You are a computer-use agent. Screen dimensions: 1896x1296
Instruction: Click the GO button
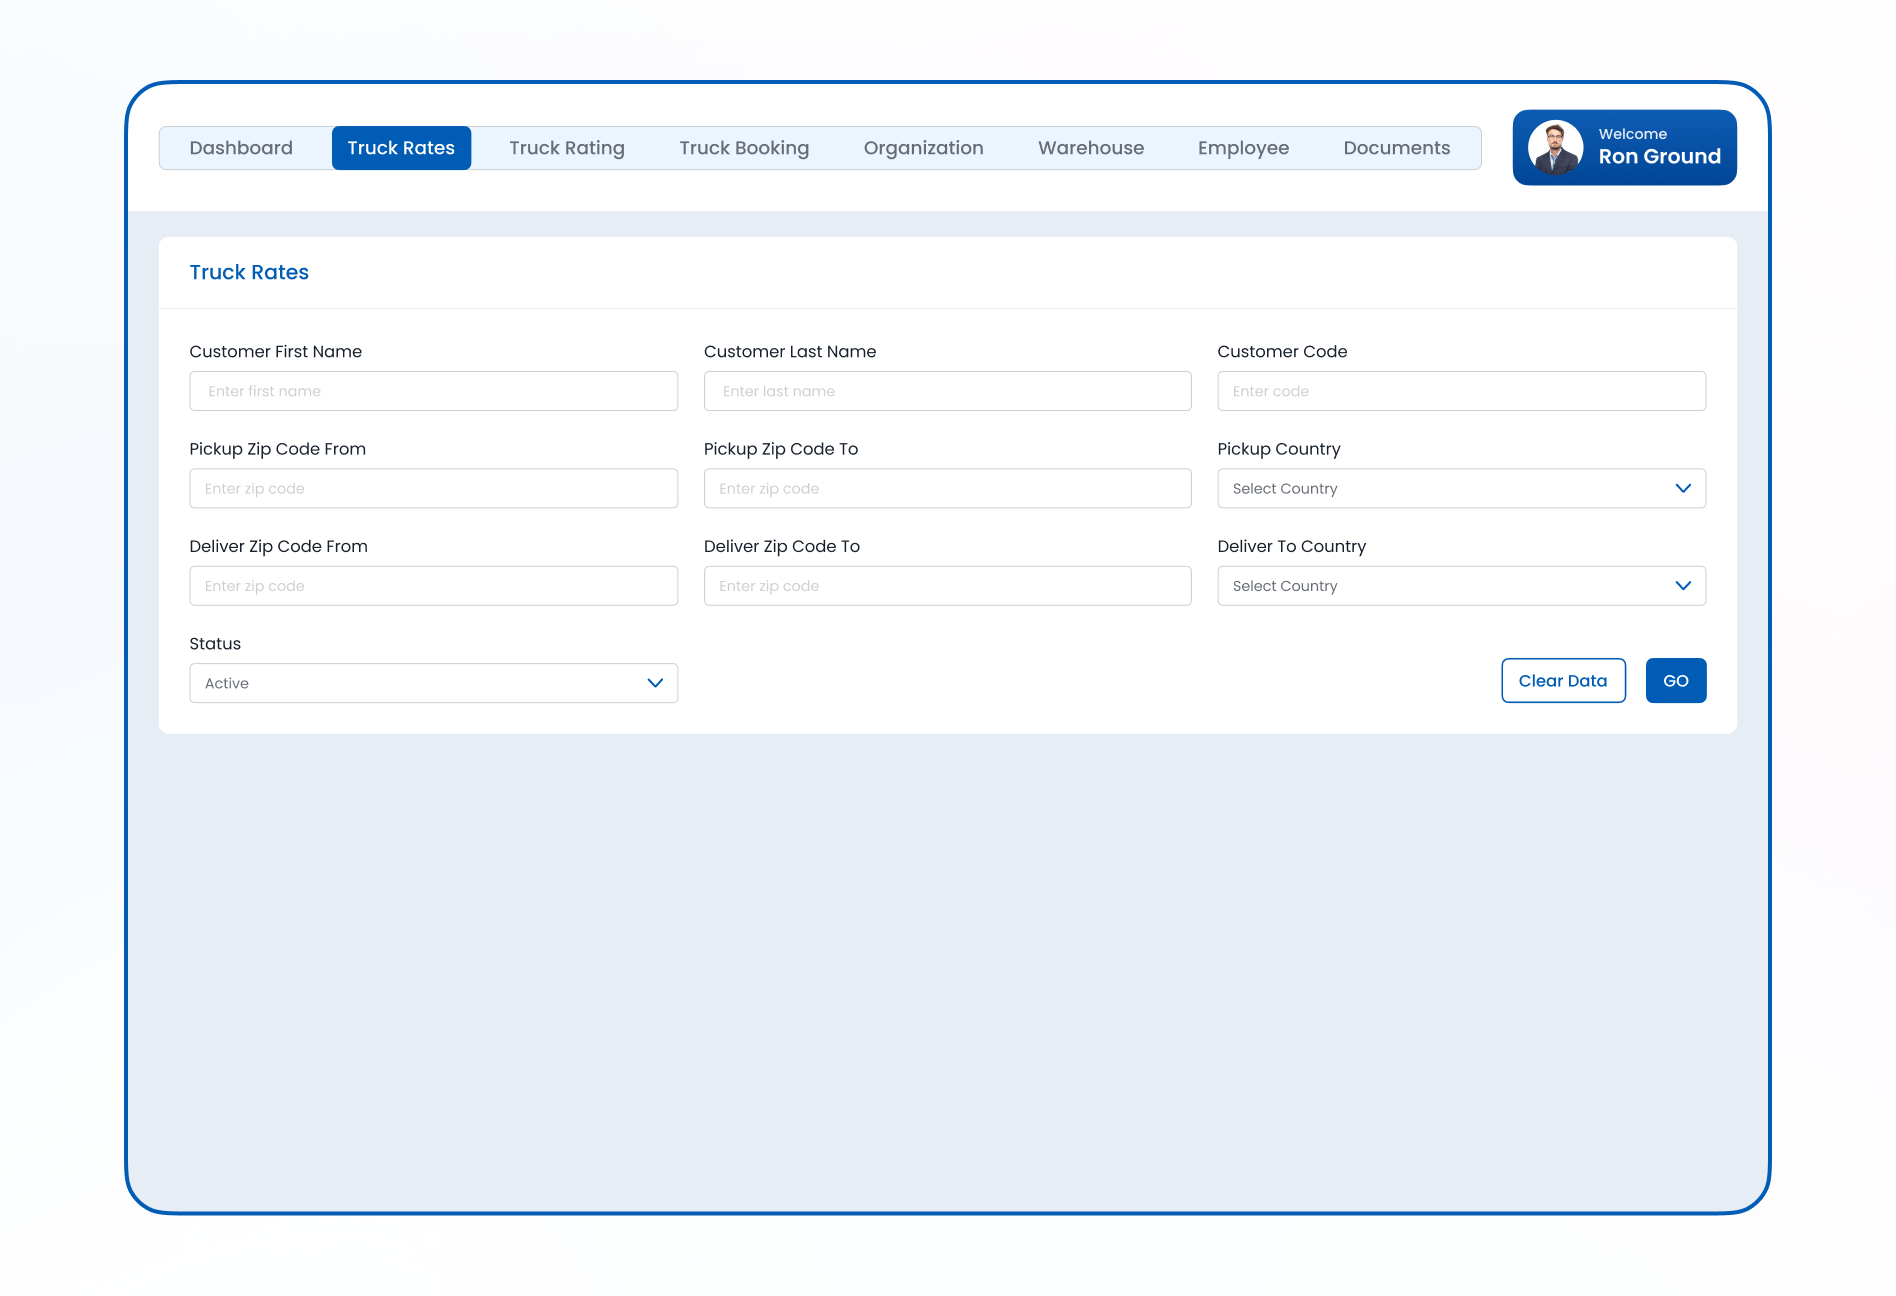(1676, 680)
